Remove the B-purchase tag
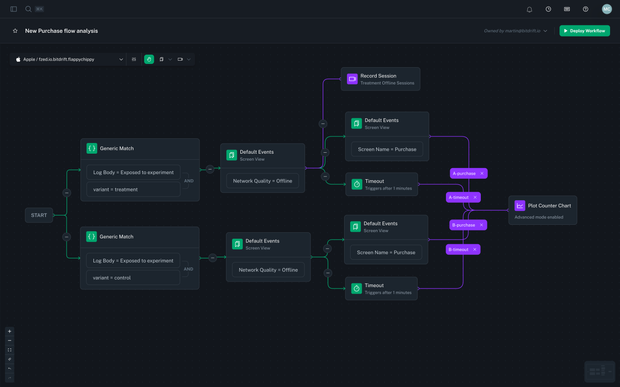The image size is (620, 387). click(481, 225)
